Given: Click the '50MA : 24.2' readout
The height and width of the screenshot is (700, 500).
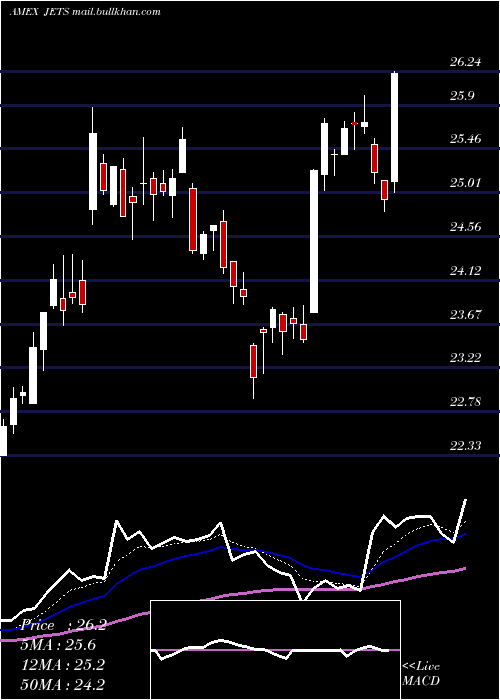Looking at the screenshot, I should 63,684.
